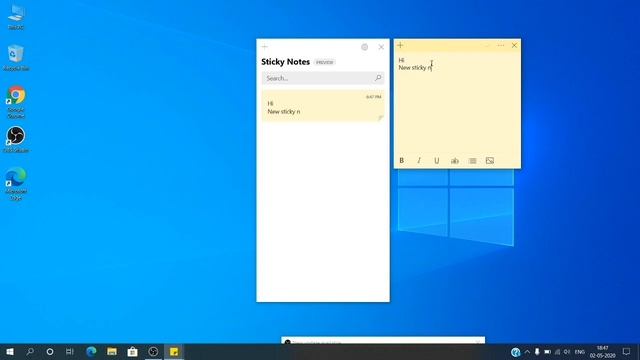Viewport: 640px width, 360px height.
Task: Toggle bold formatting in the note
Action: [402, 160]
